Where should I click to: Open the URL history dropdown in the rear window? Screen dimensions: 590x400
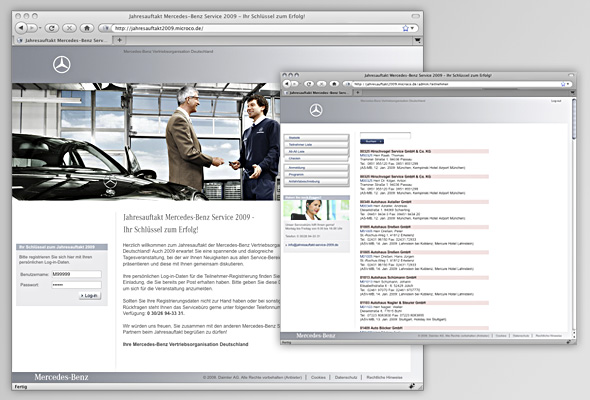412,28
